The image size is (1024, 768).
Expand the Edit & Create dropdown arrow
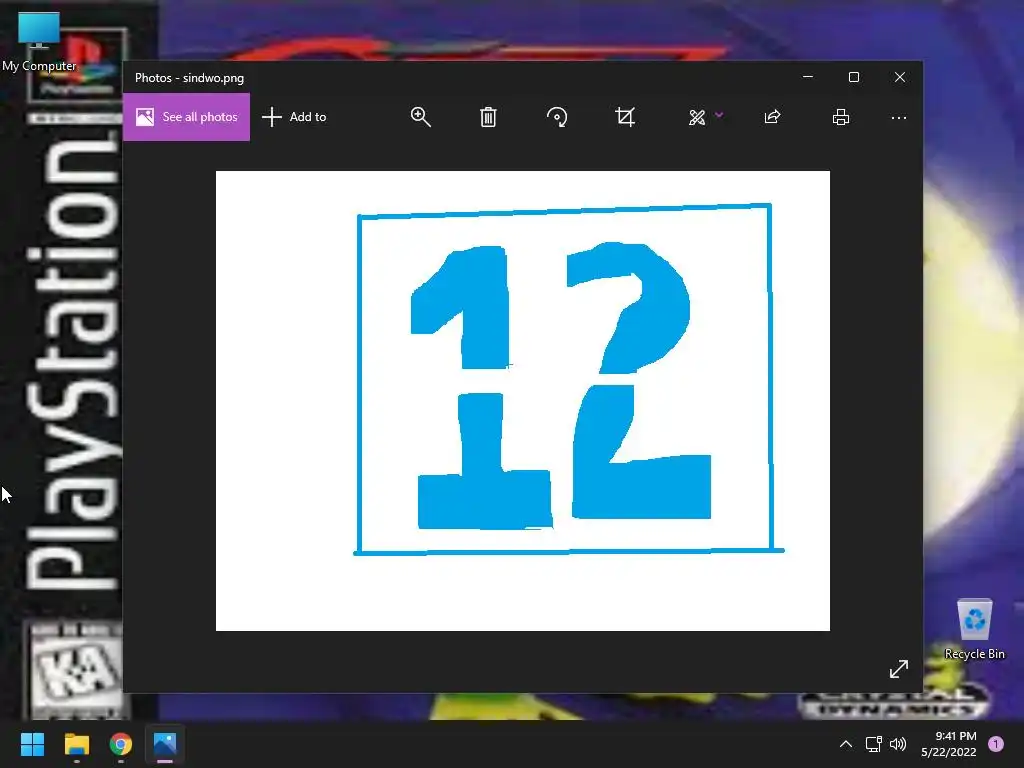click(x=719, y=115)
